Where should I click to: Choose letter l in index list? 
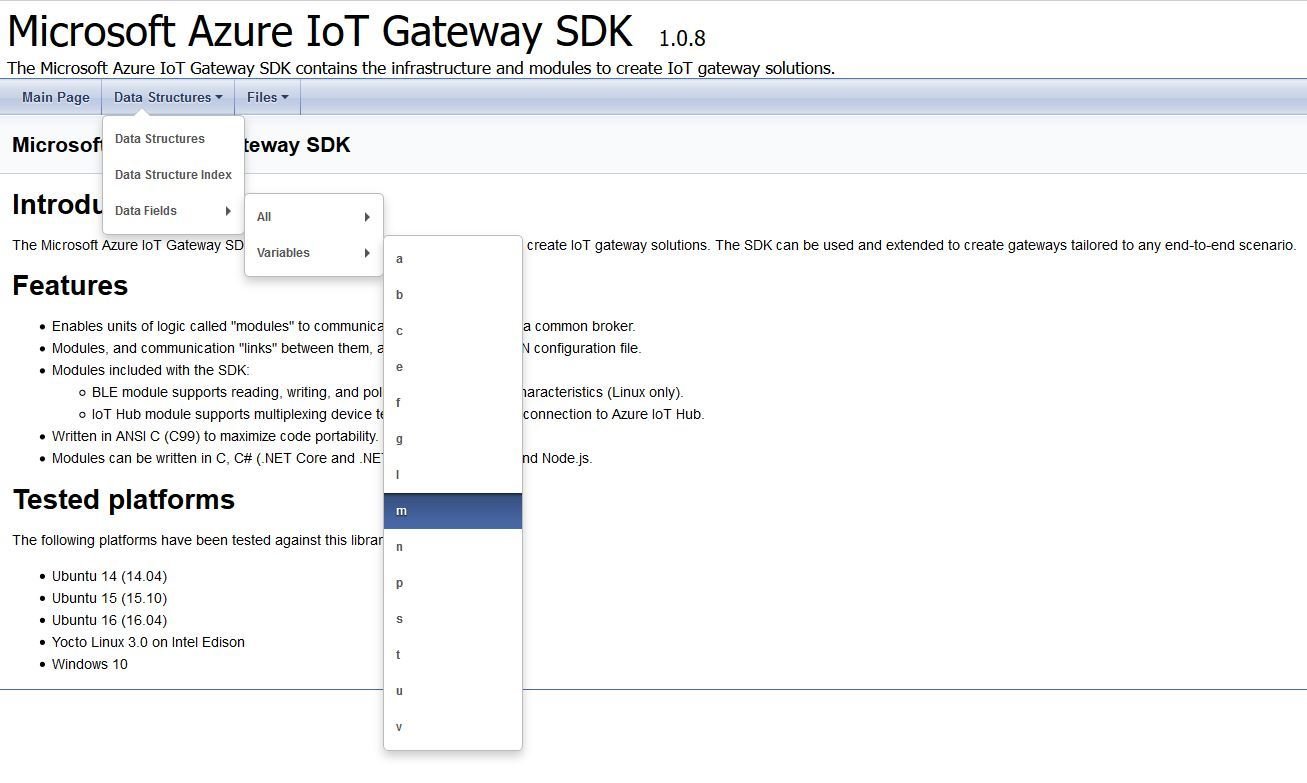pyautogui.click(x=453, y=475)
